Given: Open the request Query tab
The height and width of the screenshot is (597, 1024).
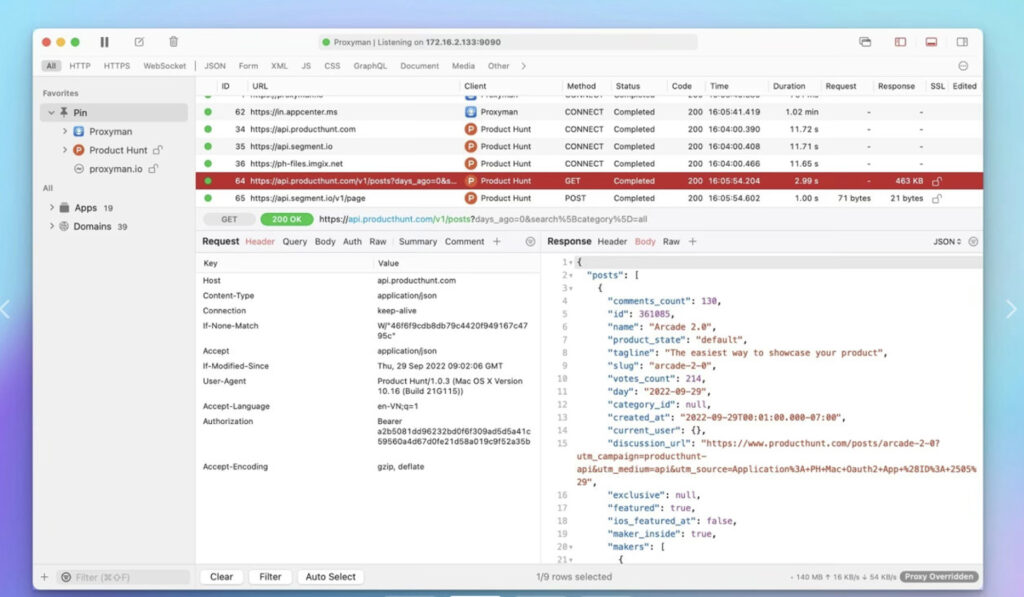Looking at the screenshot, I should (x=295, y=242).
